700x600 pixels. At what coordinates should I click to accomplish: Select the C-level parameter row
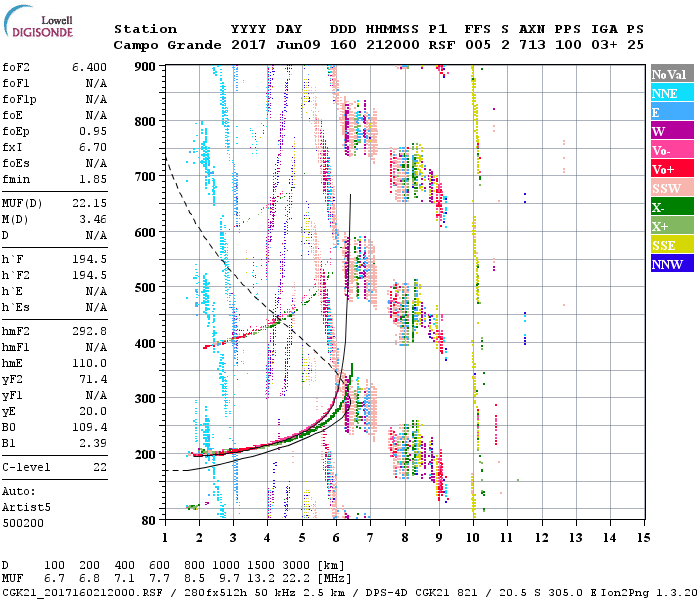point(55,467)
